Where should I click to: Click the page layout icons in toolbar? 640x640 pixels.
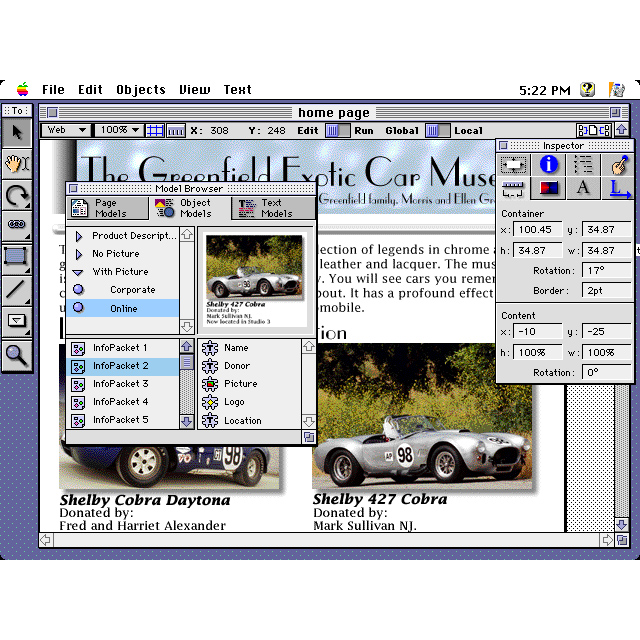click(594, 131)
